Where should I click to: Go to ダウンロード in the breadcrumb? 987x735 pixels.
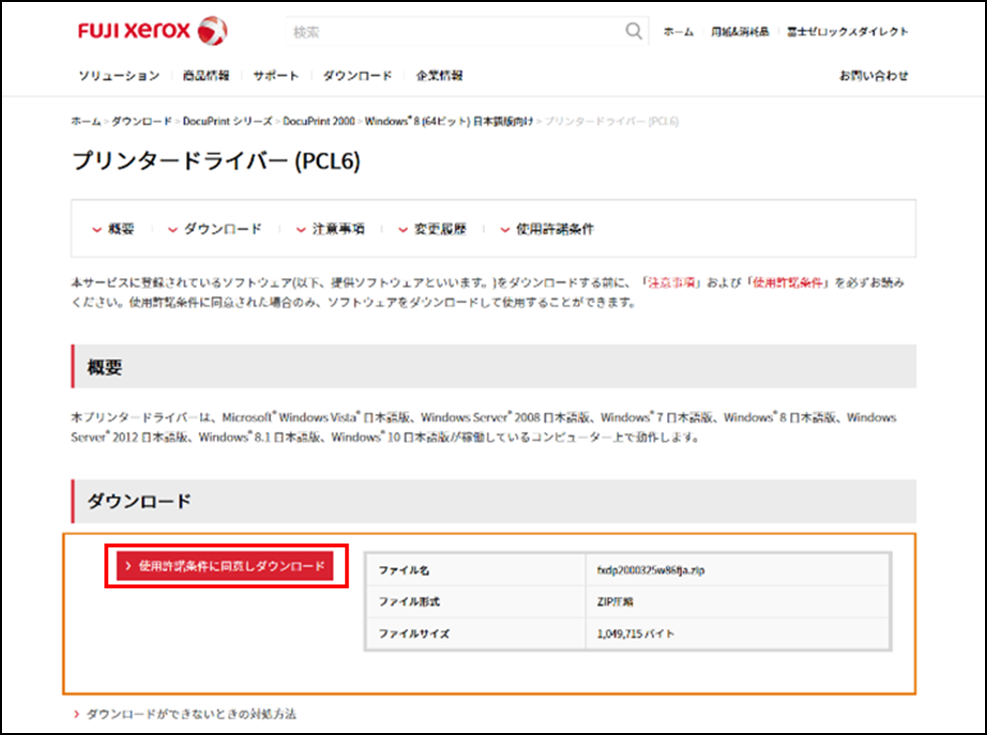click(x=142, y=121)
